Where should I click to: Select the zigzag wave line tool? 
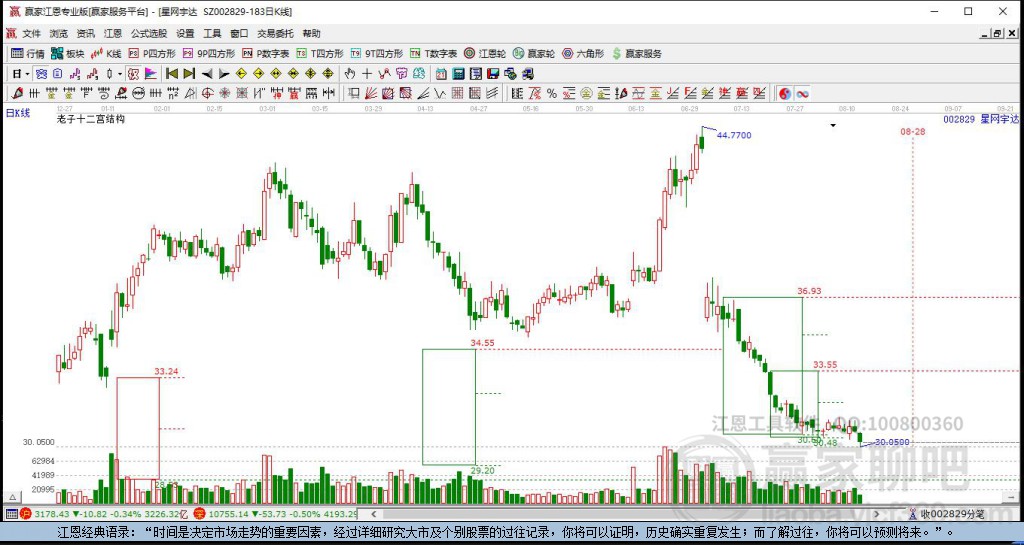(x=440, y=93)
